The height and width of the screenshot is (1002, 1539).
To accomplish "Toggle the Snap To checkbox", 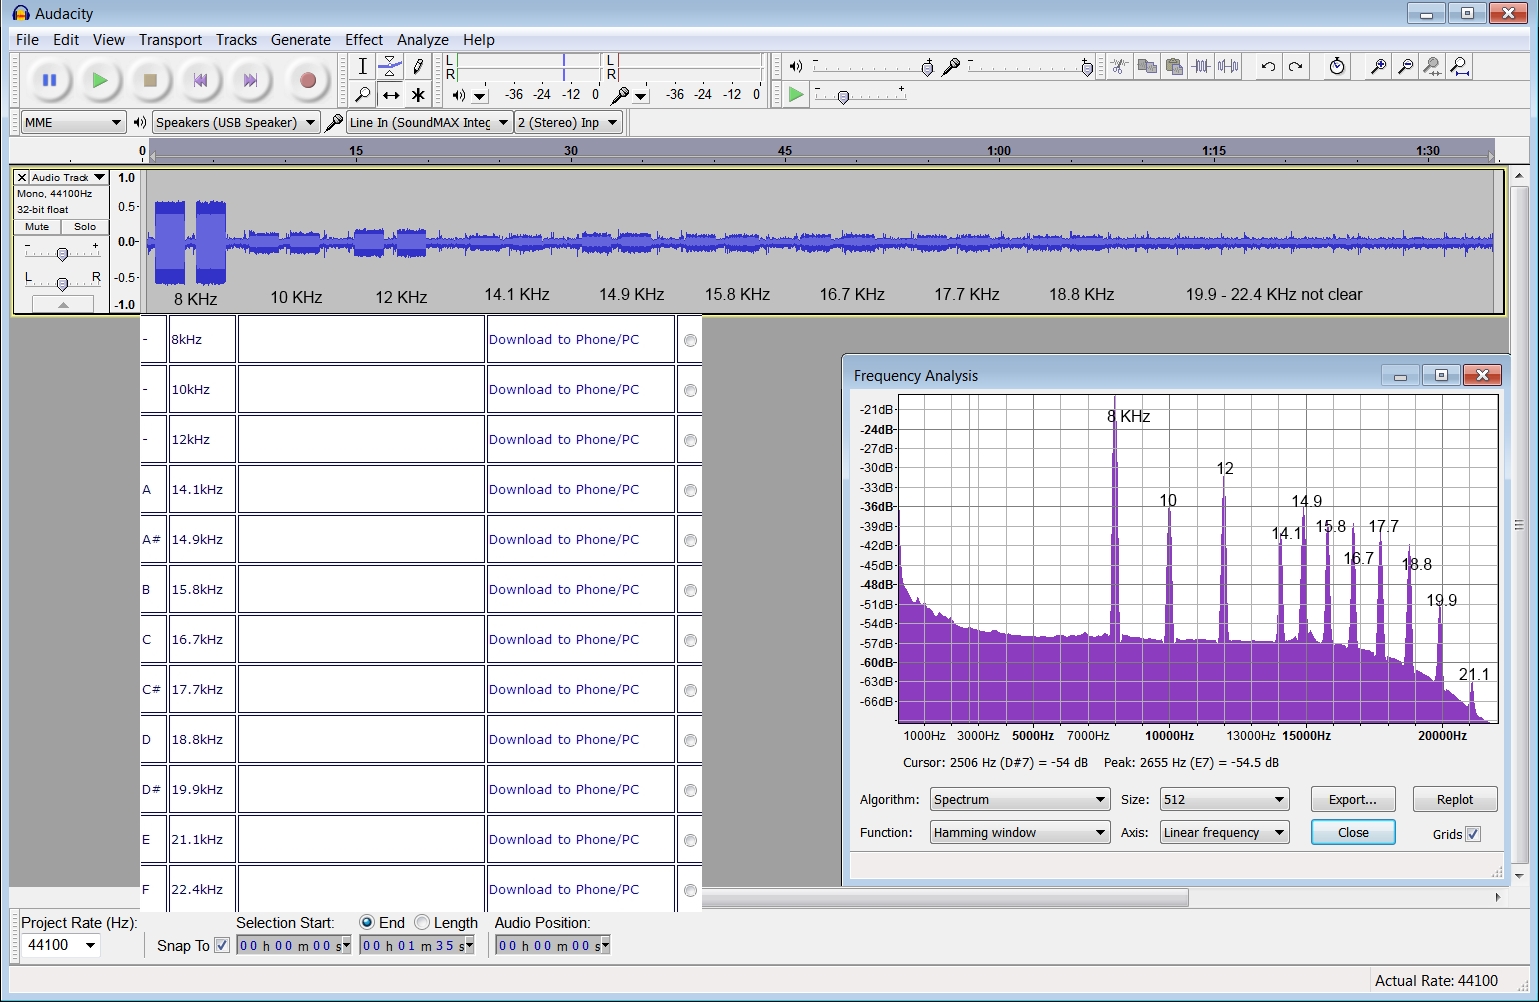I will [x=222, y=945].
